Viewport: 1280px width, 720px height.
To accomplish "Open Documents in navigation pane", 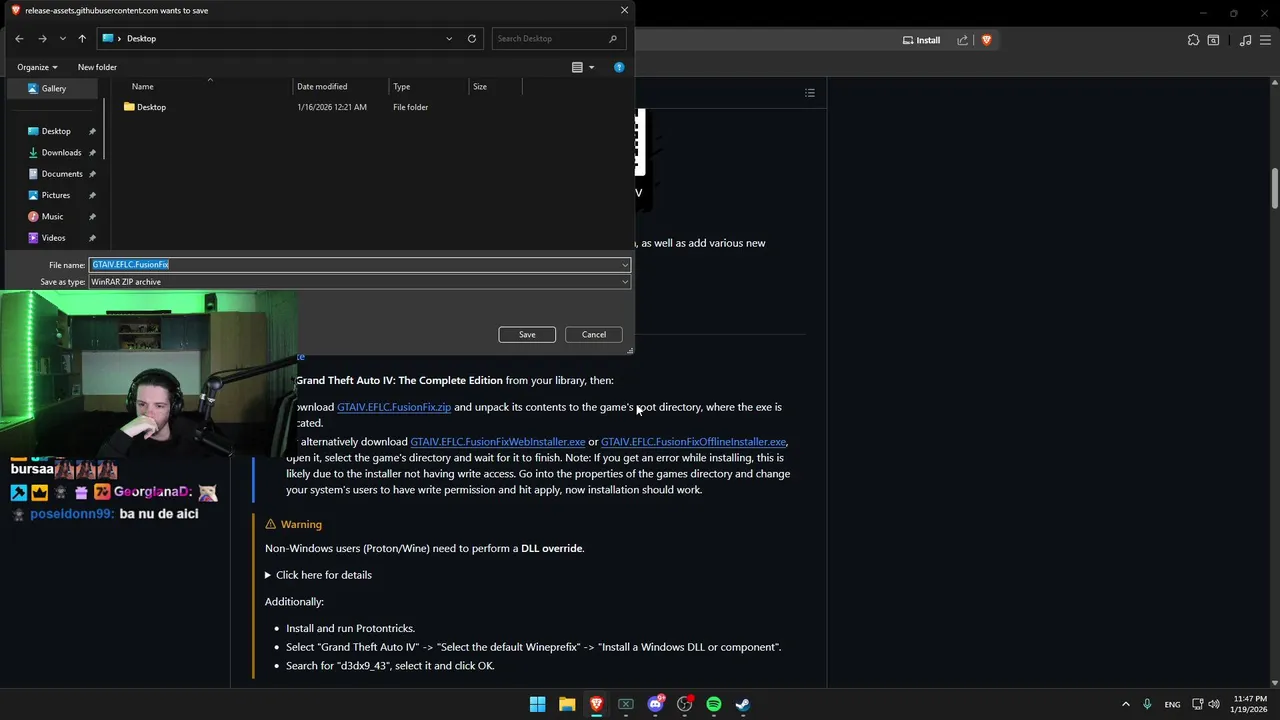I will tap(62, 174).
